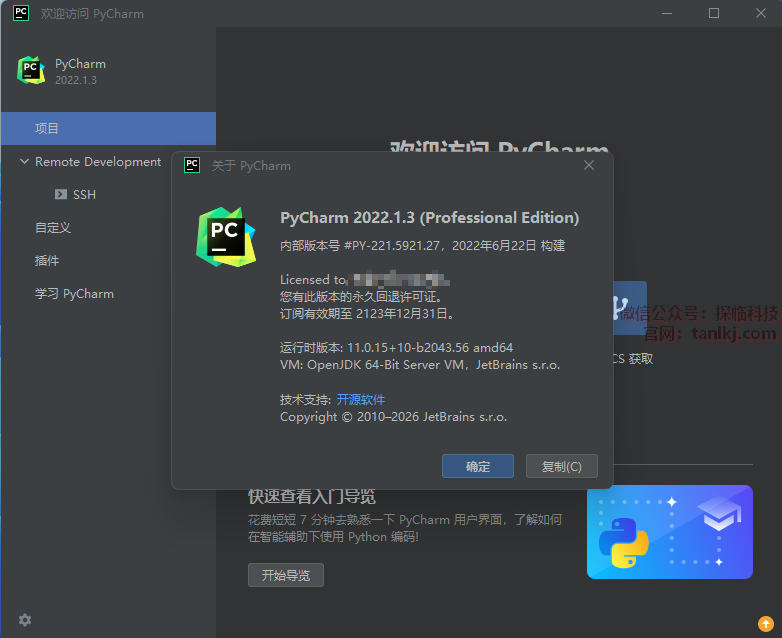This screenshot has width=782, height=638.
Task: Open the settings gear icon in sidebar
Action: [x=25, y=620]
